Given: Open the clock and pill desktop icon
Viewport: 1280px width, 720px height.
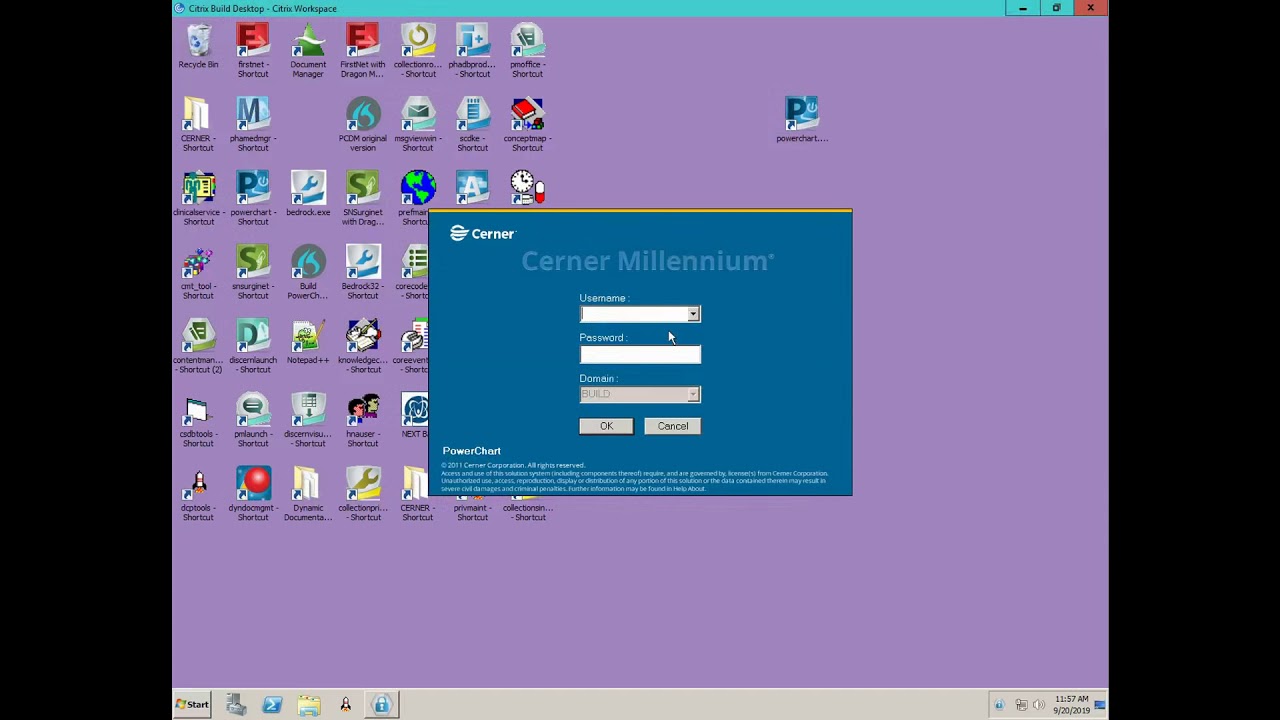Looking at the screenshot, I should click(x=527, y=186).
